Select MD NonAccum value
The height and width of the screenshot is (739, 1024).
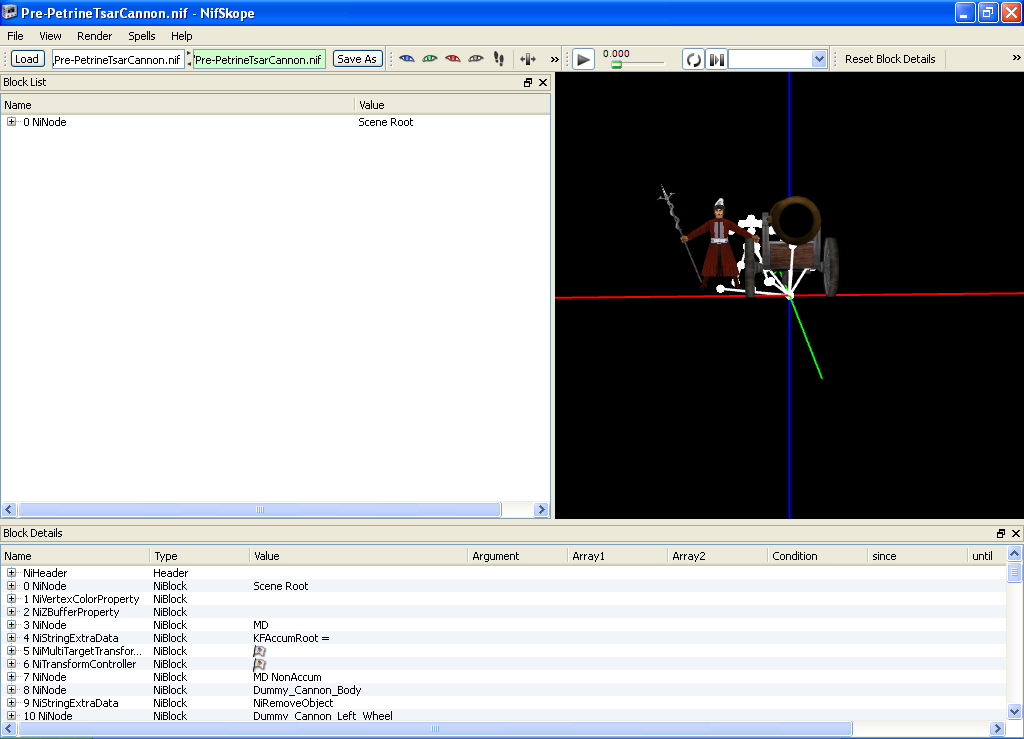pos(287,677)
